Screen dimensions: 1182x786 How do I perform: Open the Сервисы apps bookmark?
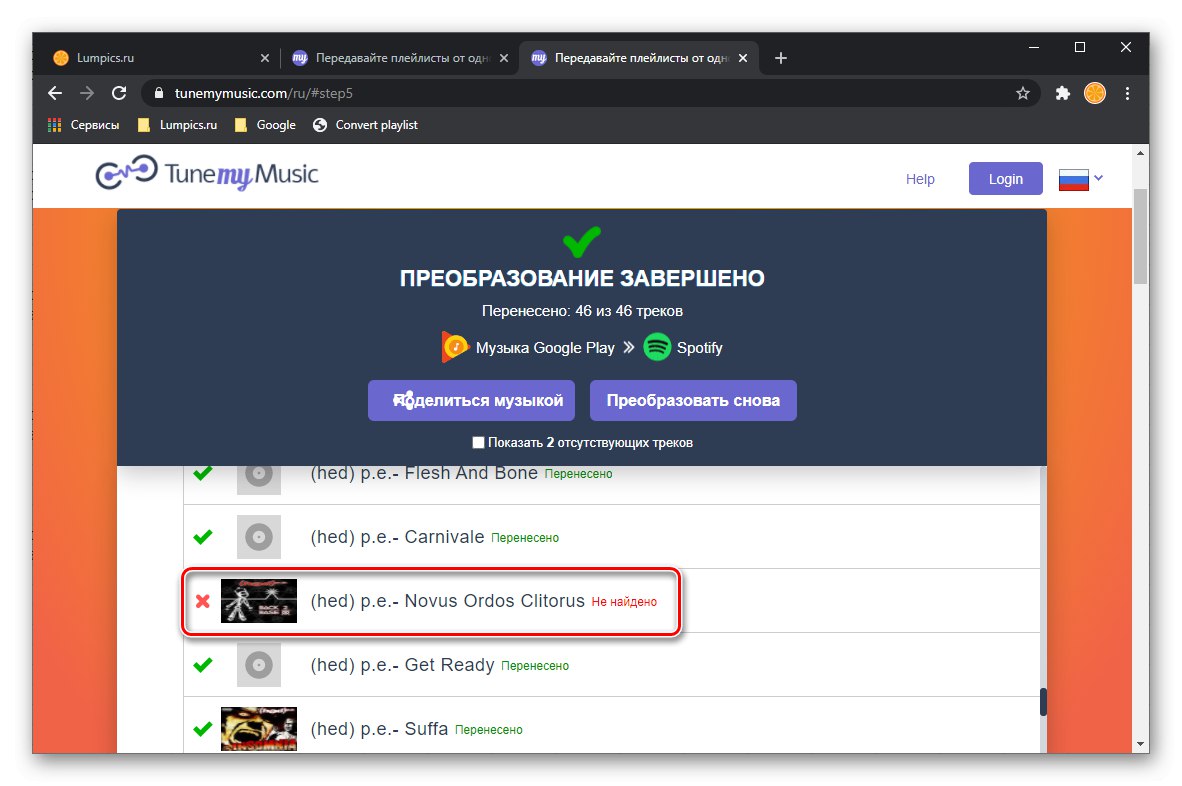coord(84,125)
